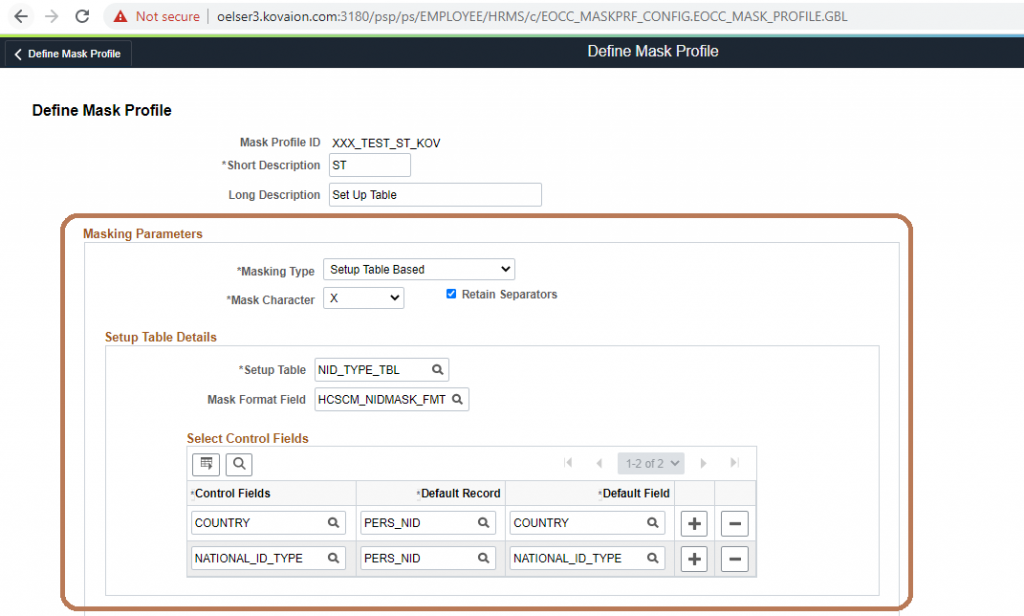Viewport: 1024px width, 616px height.
Task: Click the Define Mask Profile page heading
Action: pos(102,110)
